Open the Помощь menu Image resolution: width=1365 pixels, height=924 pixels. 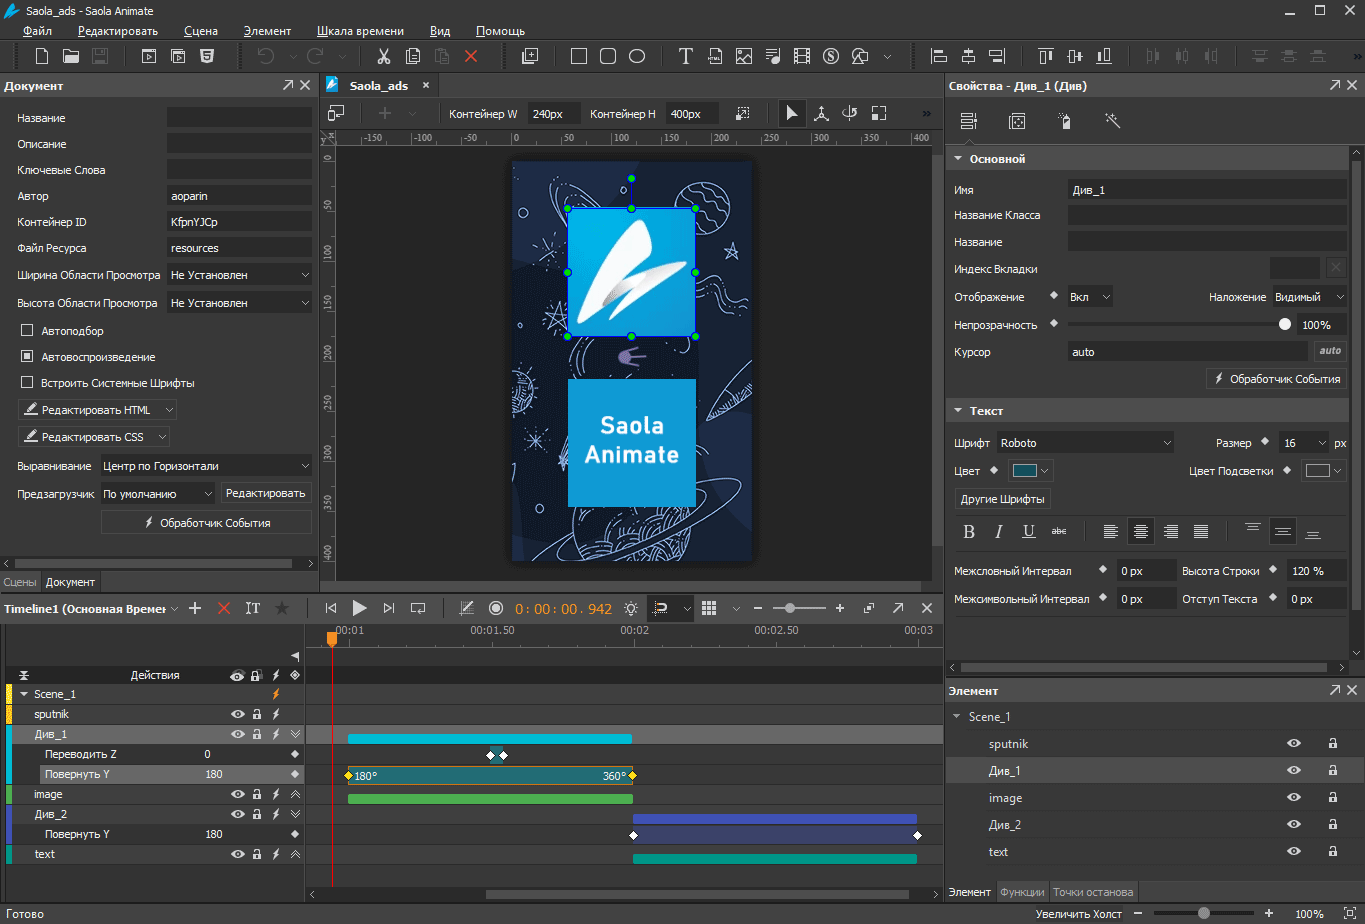[x=500, y=30]
